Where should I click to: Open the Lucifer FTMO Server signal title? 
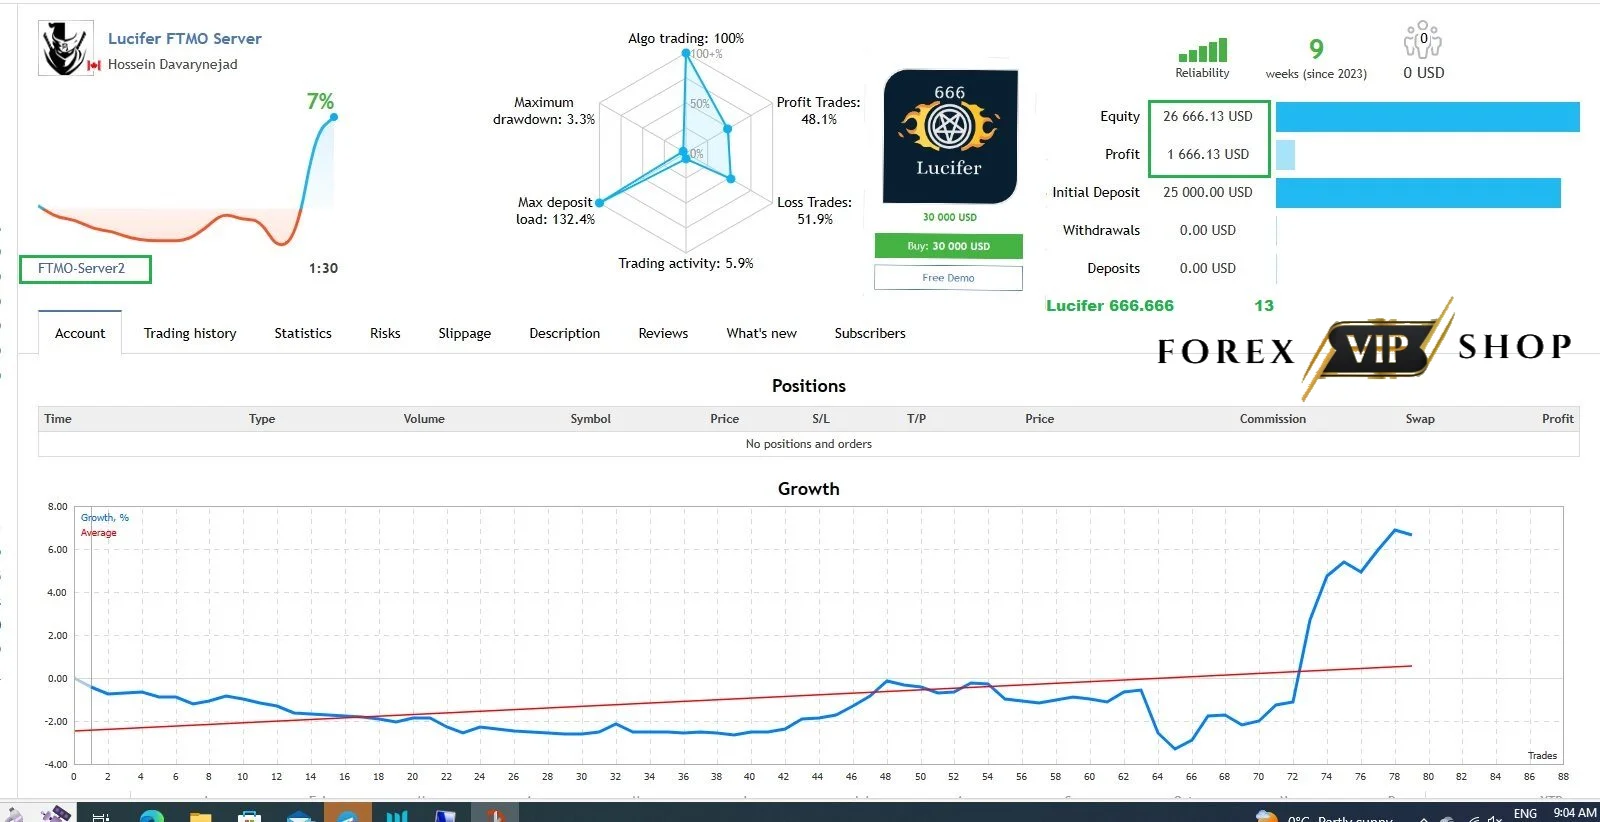[185, 38]
